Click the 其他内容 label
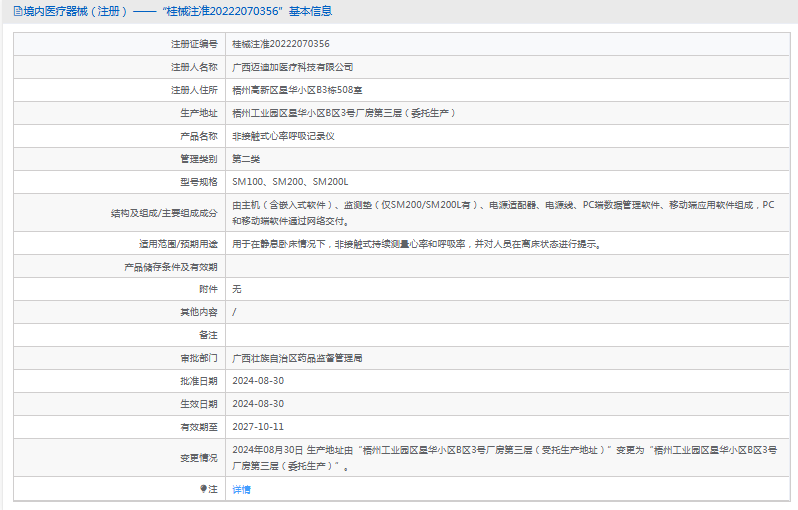This screenshot has width=798, height=510. pos(198,312)
